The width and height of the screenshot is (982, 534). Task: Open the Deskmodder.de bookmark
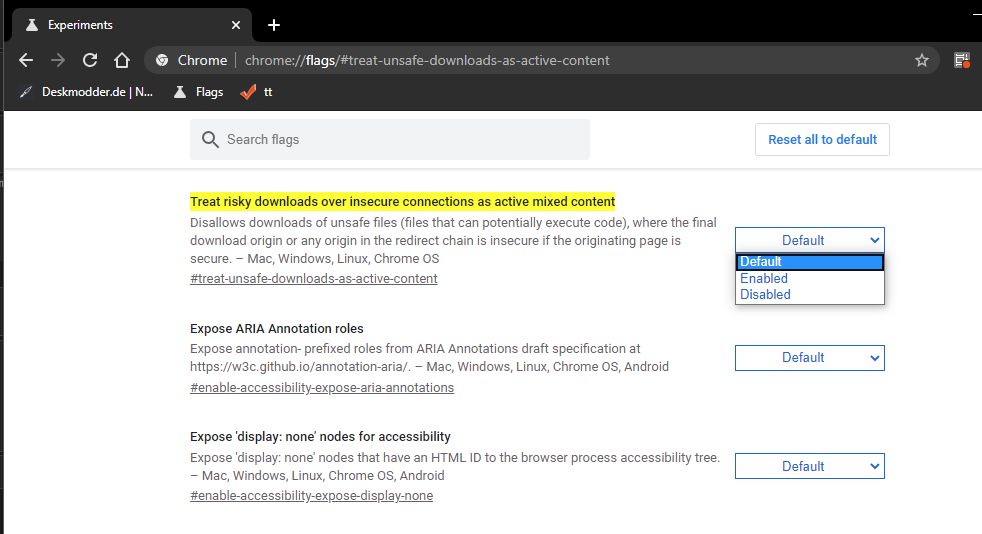(x=86, y=92)
